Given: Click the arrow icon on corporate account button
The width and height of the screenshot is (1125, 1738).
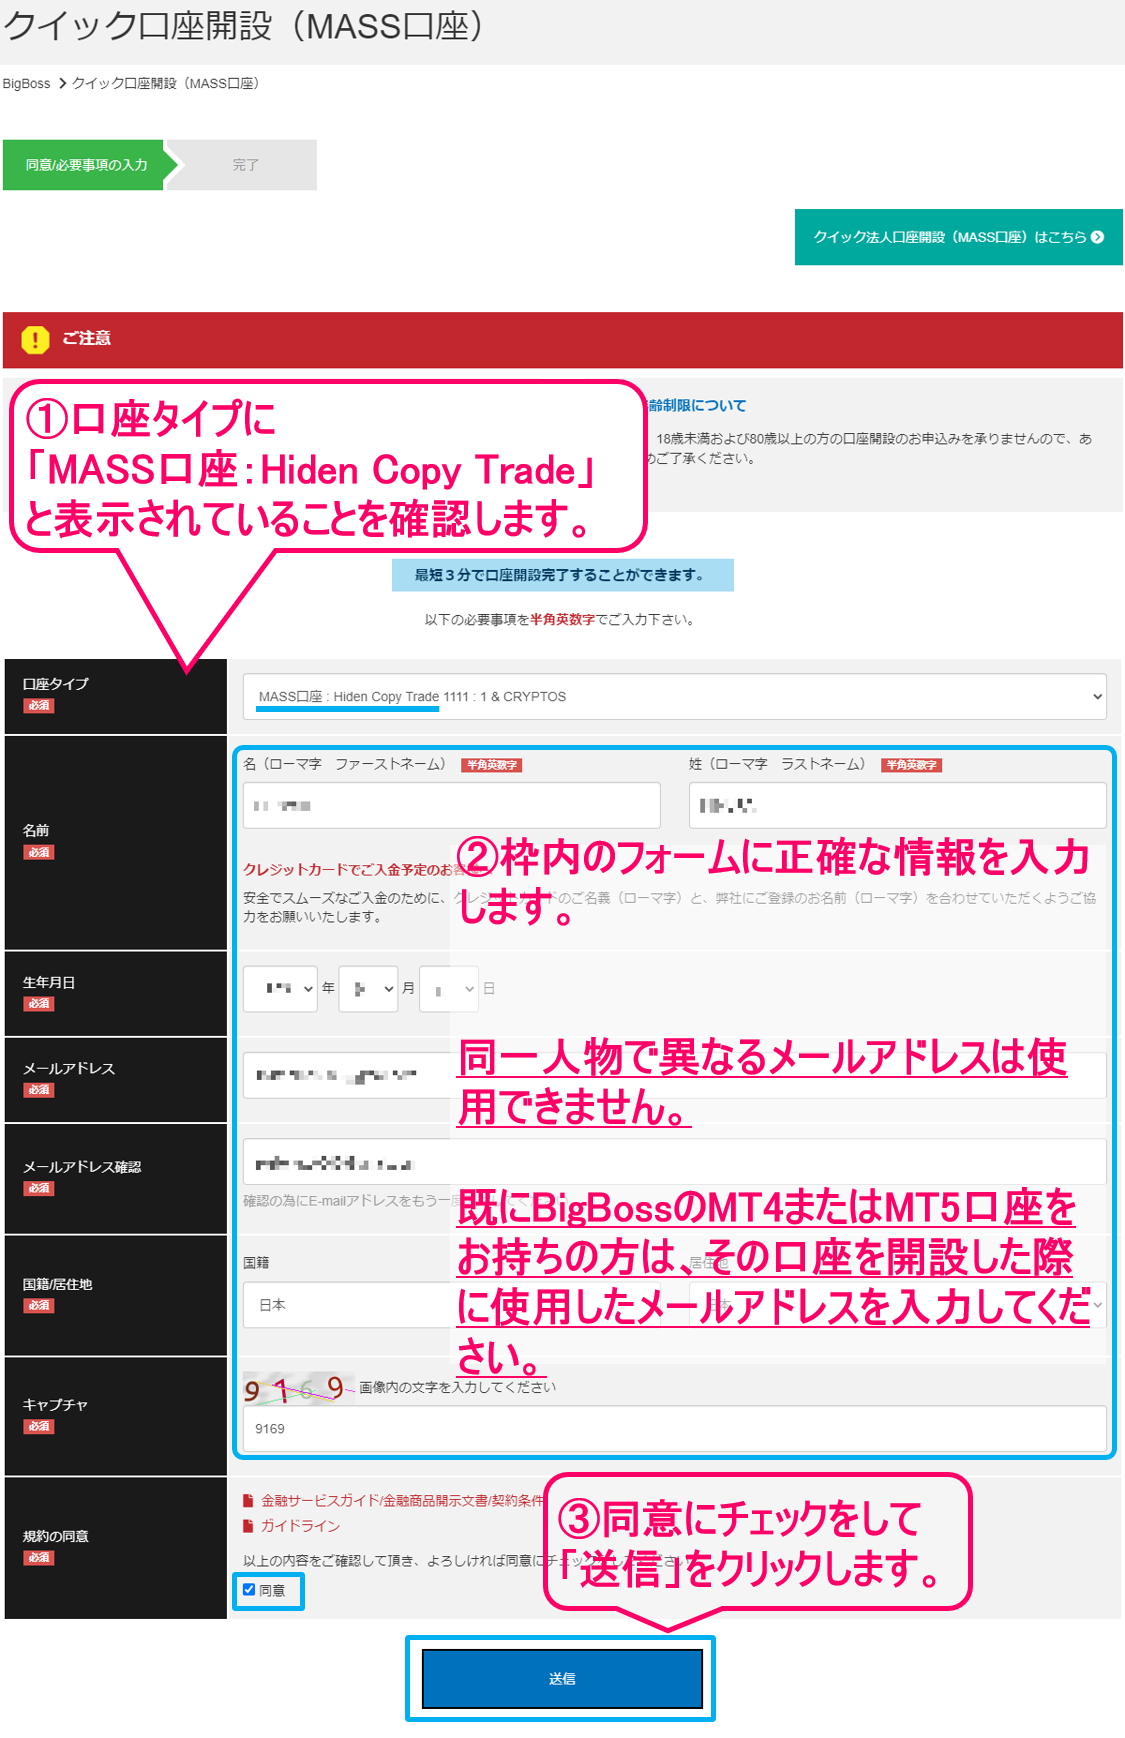Looking at the screenshot, I should pyautogui.click(x=1098, y=237).
